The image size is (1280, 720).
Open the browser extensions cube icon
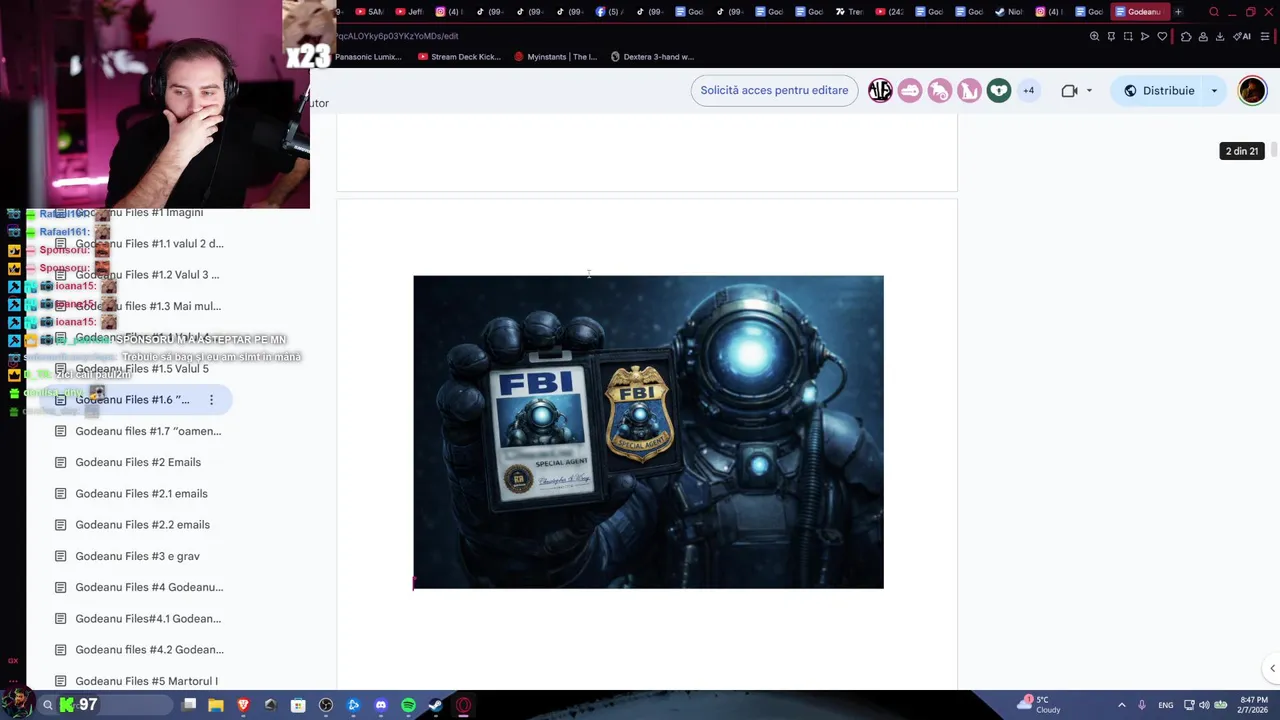coord(1186,36)
